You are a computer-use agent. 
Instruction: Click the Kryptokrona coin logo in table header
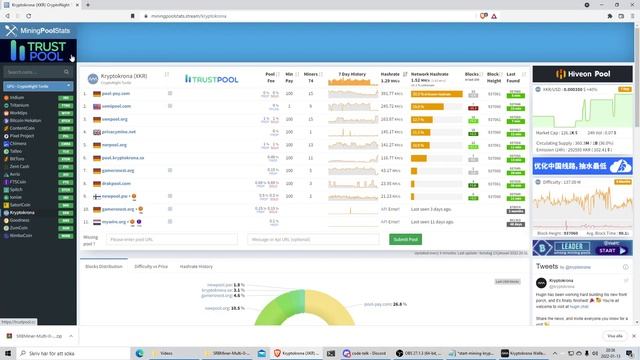click(93, 78)
